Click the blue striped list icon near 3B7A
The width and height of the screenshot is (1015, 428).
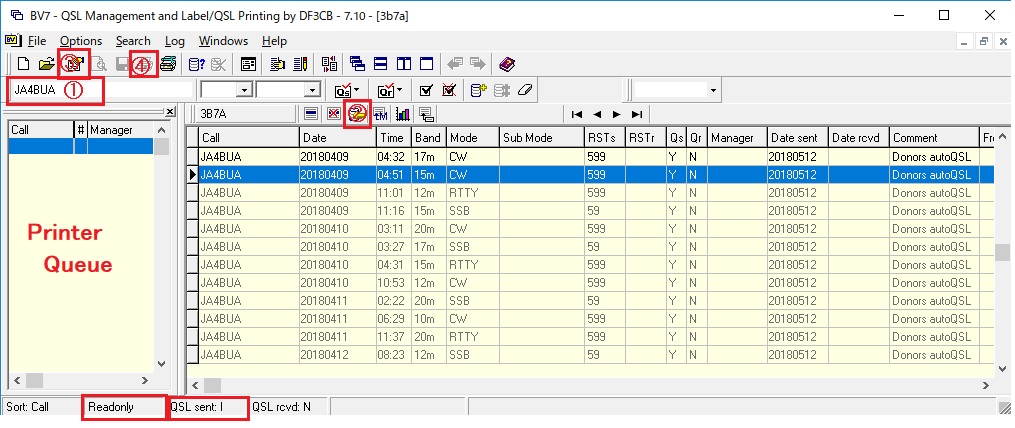[311, 115]
